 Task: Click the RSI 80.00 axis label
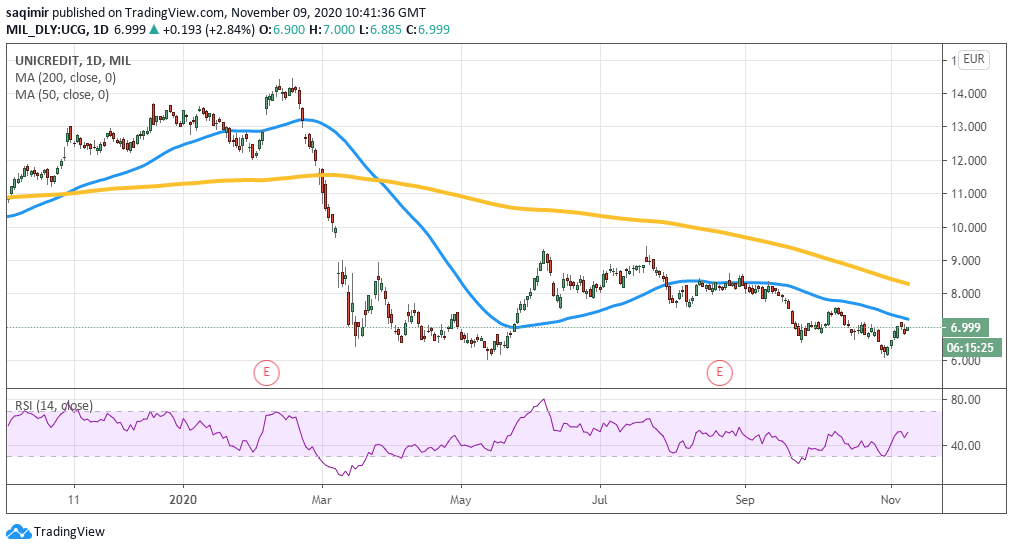pos(965,400)
